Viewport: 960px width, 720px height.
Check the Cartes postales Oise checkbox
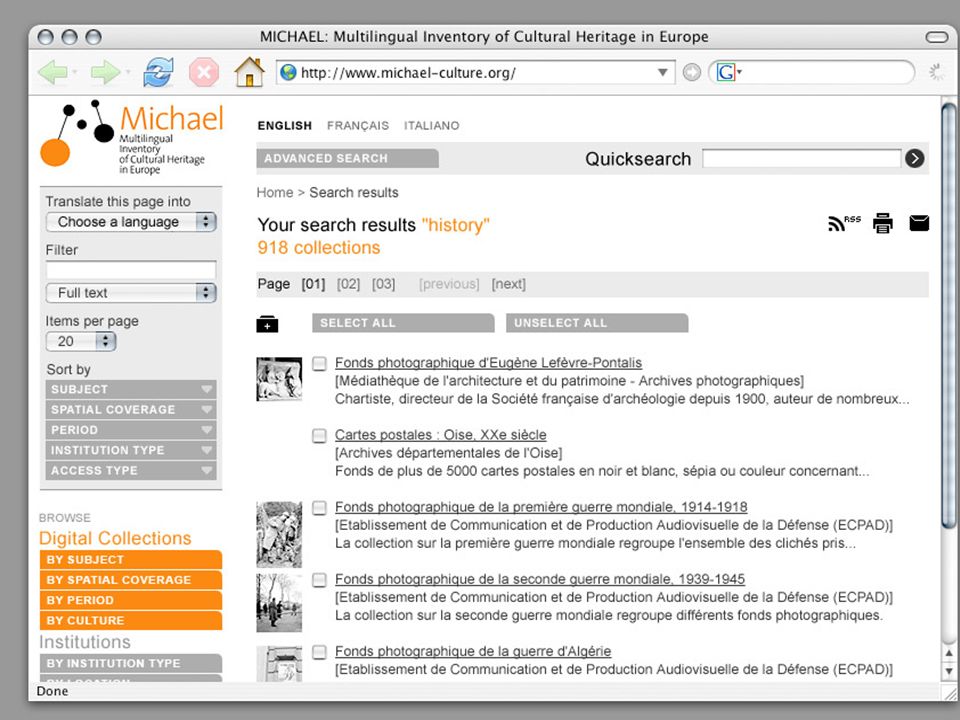point(319,436)
